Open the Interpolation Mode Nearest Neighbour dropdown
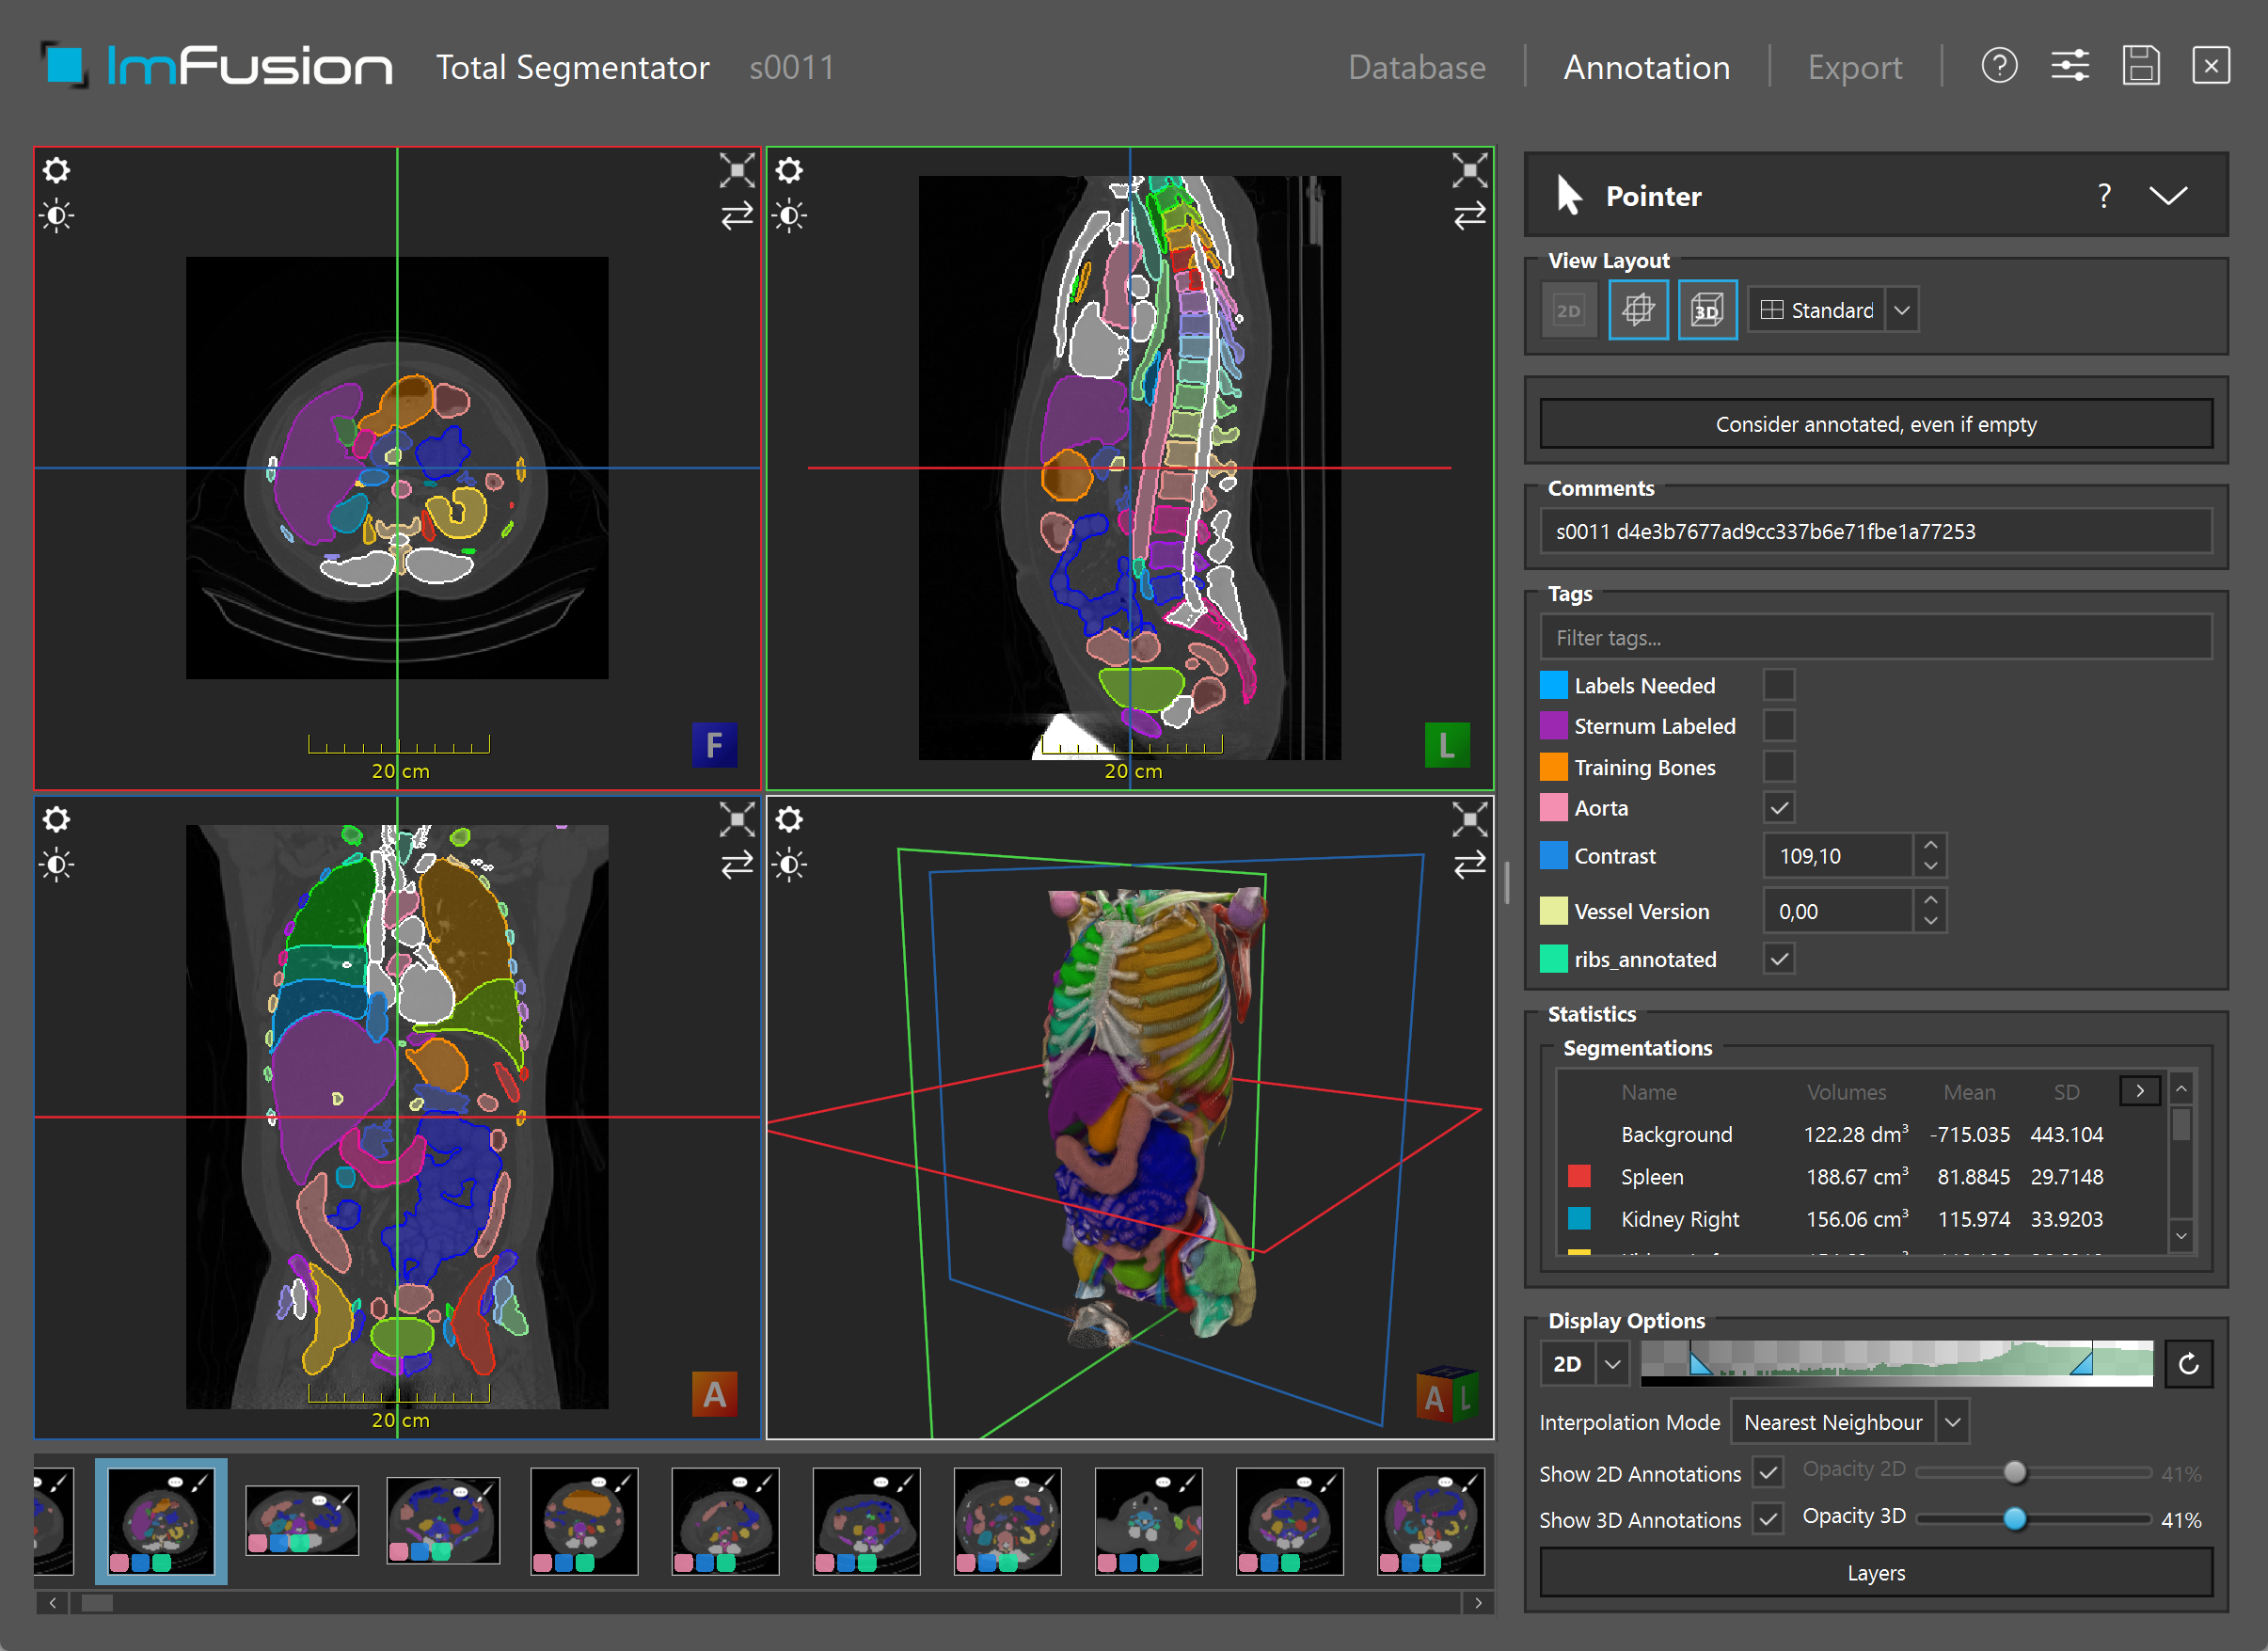The width and height of the screenshot is (2268, 1651). 1849,1422
